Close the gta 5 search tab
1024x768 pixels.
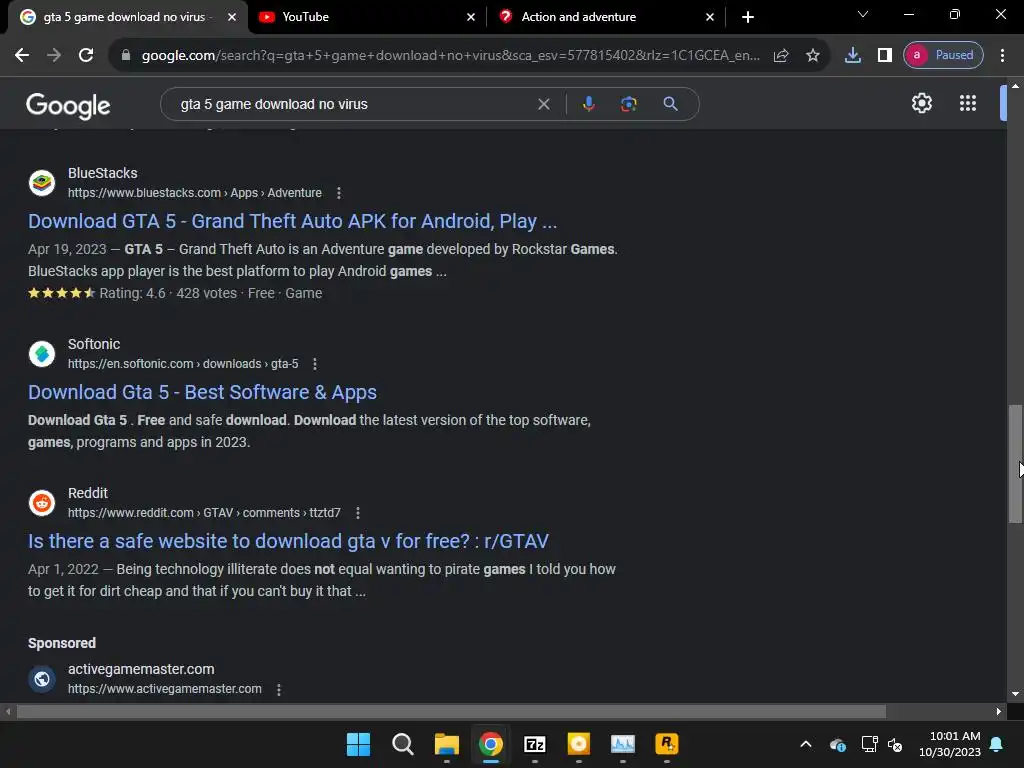click(x=232, y=17)
